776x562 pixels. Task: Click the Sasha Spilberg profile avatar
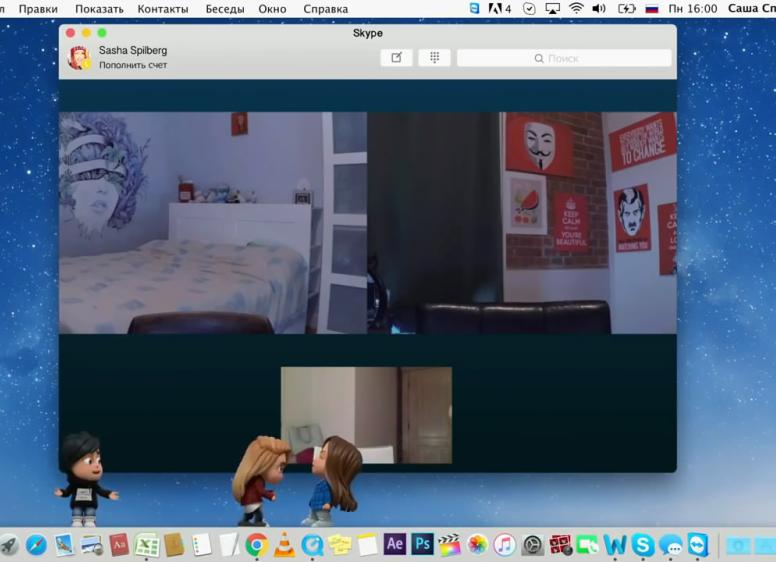(79, 57)
